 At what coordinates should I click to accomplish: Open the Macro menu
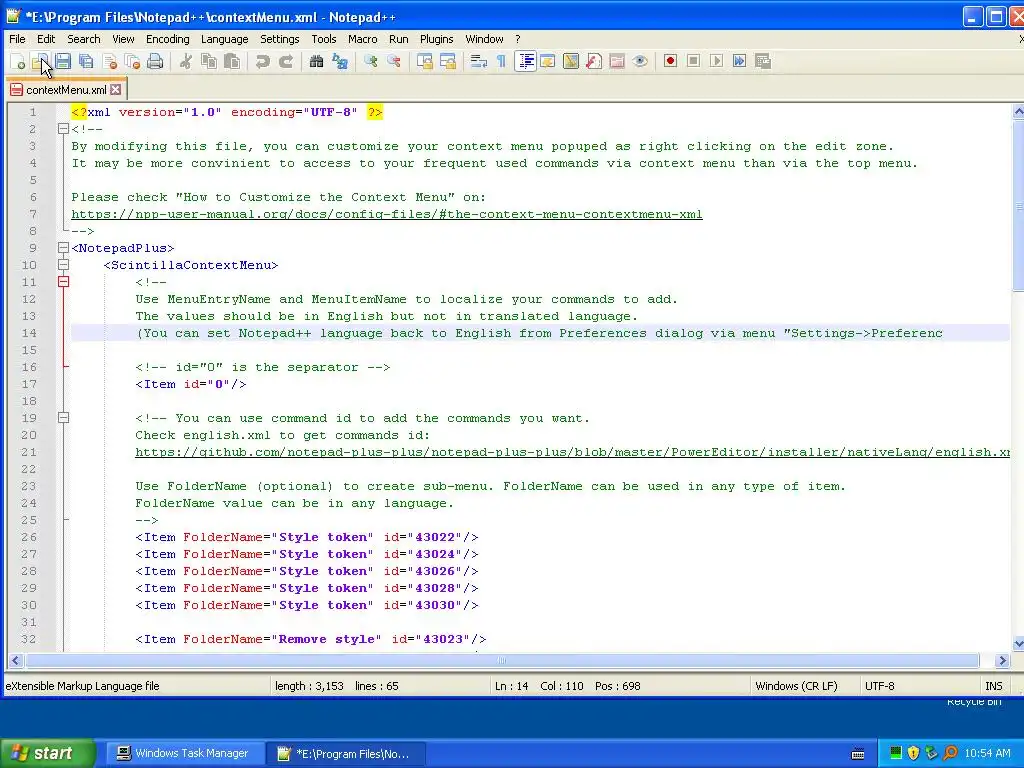pos(362,39)
